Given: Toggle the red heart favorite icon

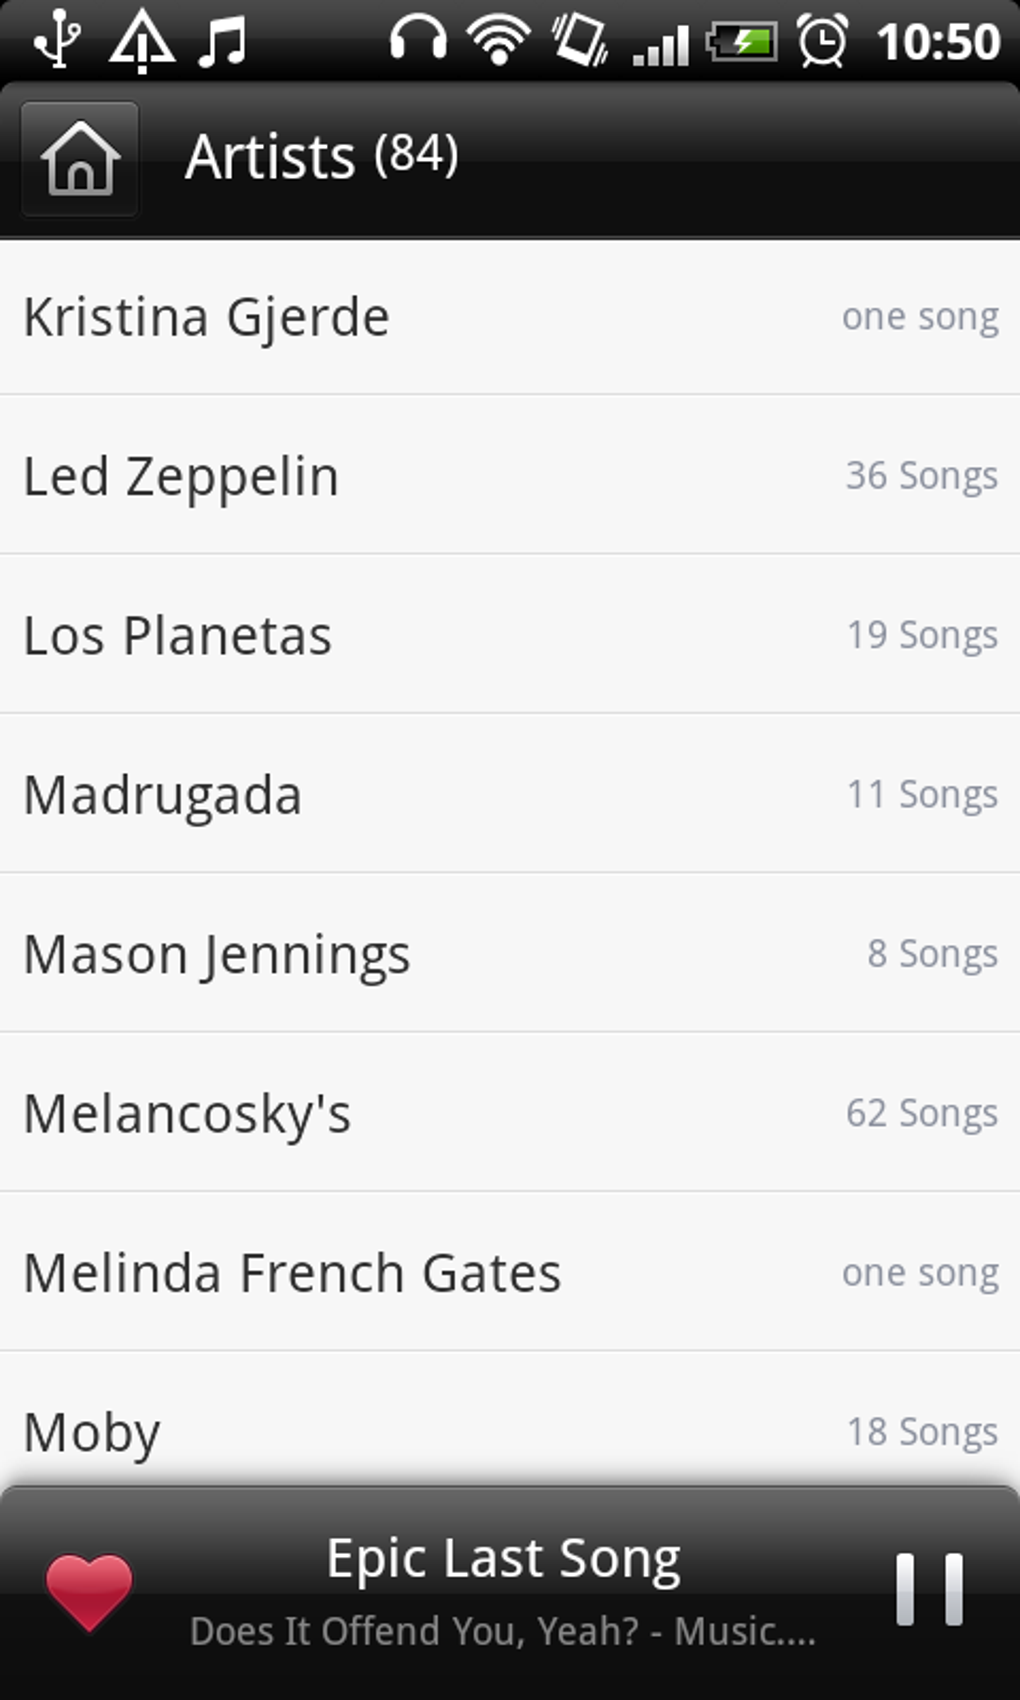Looking at the screenshot, I should 89,1590.
